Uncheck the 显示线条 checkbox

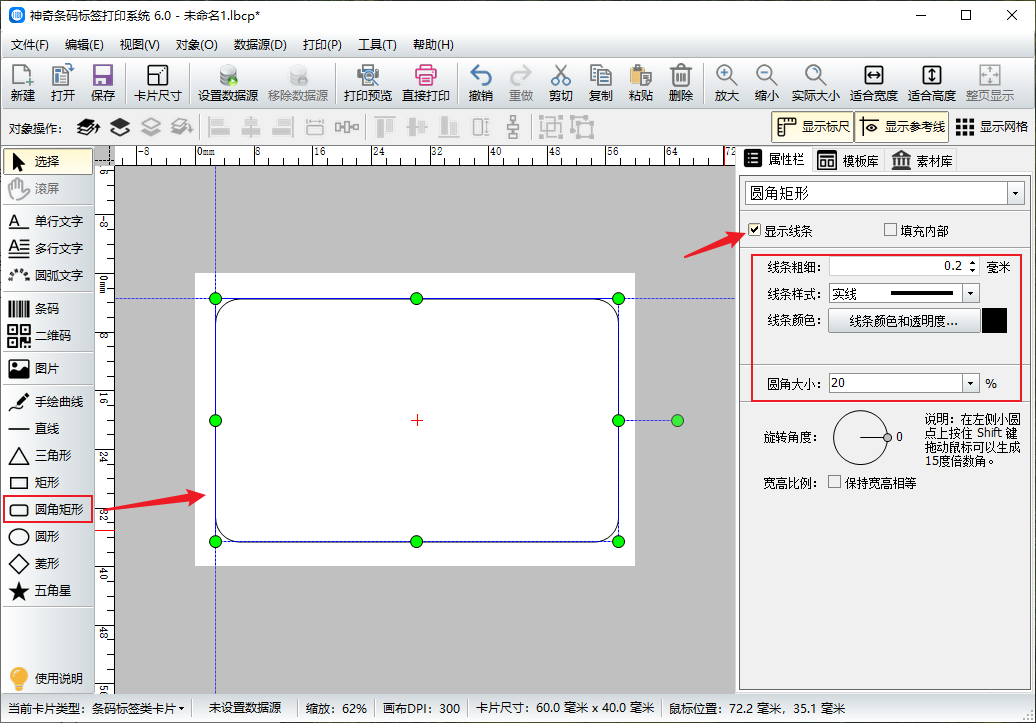pyautogui.click(x=755, y=230)
